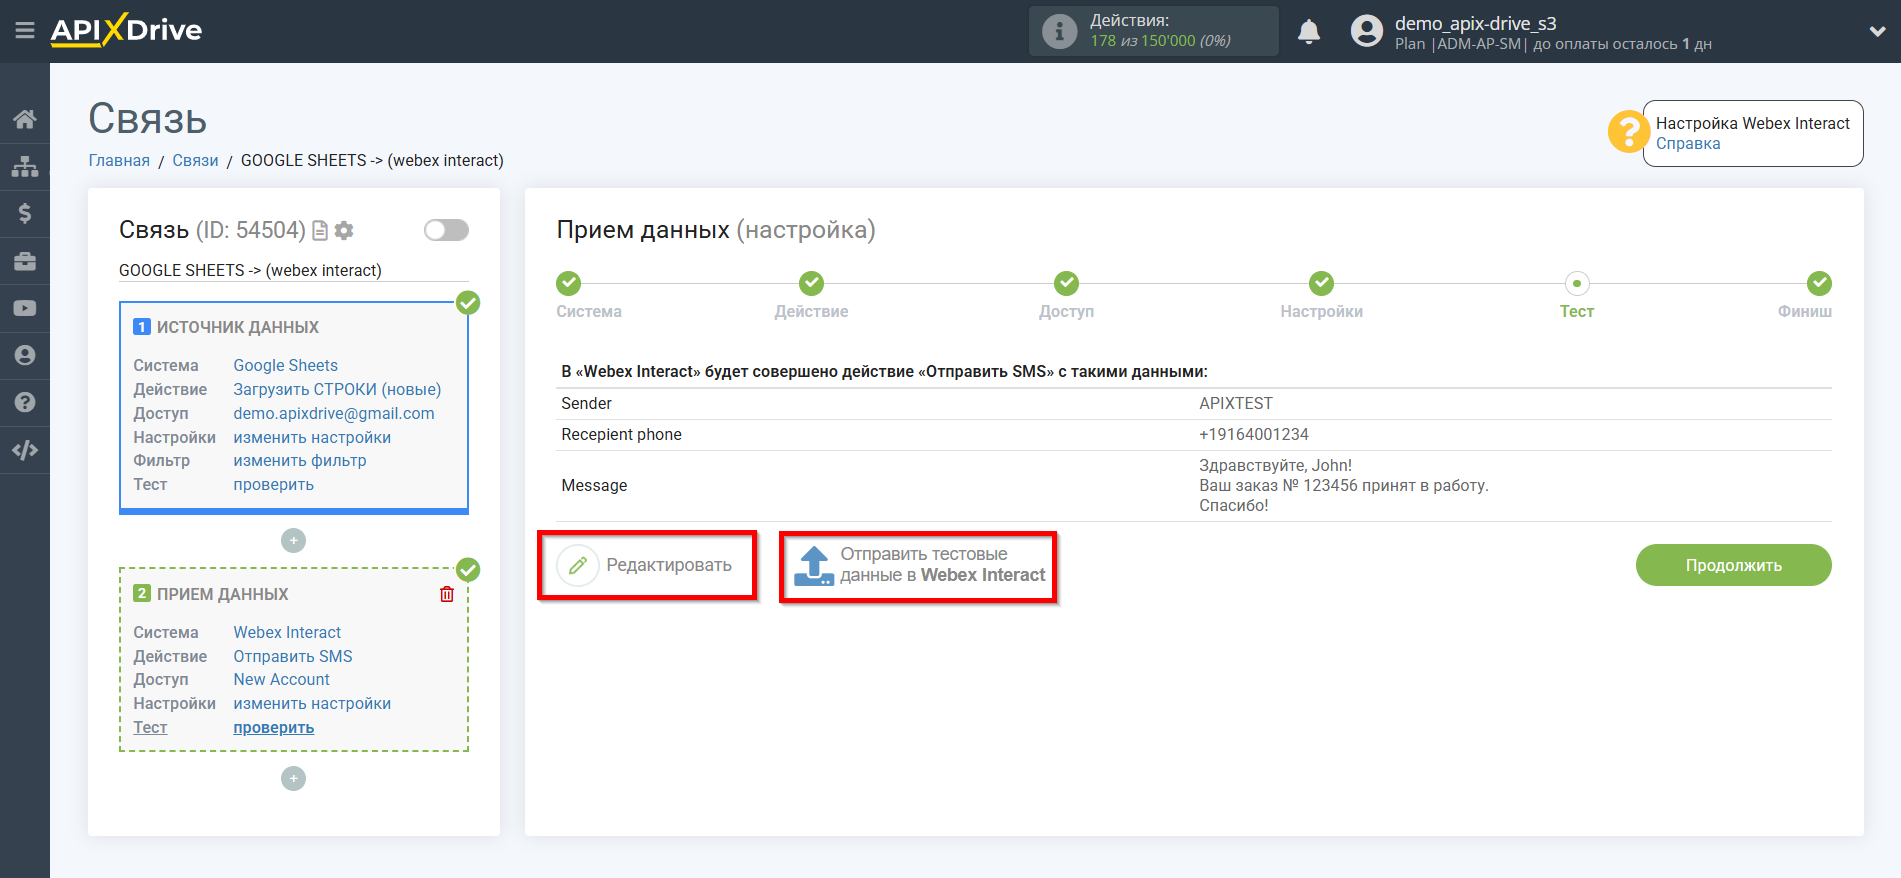
Task: Open Webex Interact system link
Action: (x=287, y=633)
